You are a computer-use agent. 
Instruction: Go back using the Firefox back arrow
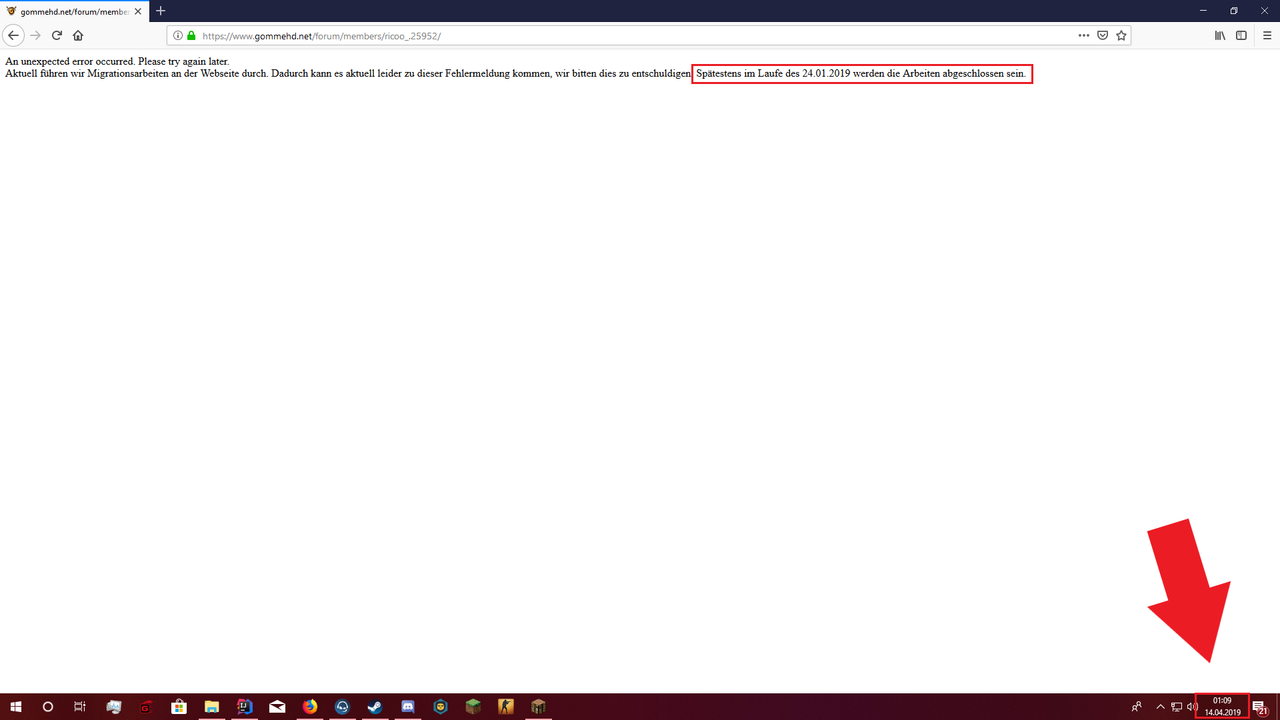(x=14, y=35)
